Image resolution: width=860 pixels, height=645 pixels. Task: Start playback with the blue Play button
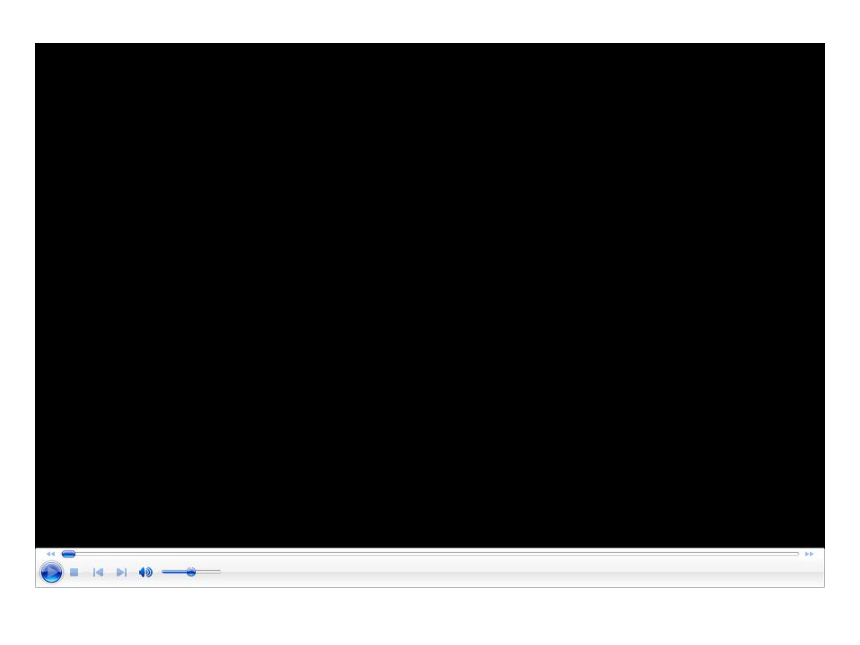point(51,573)
